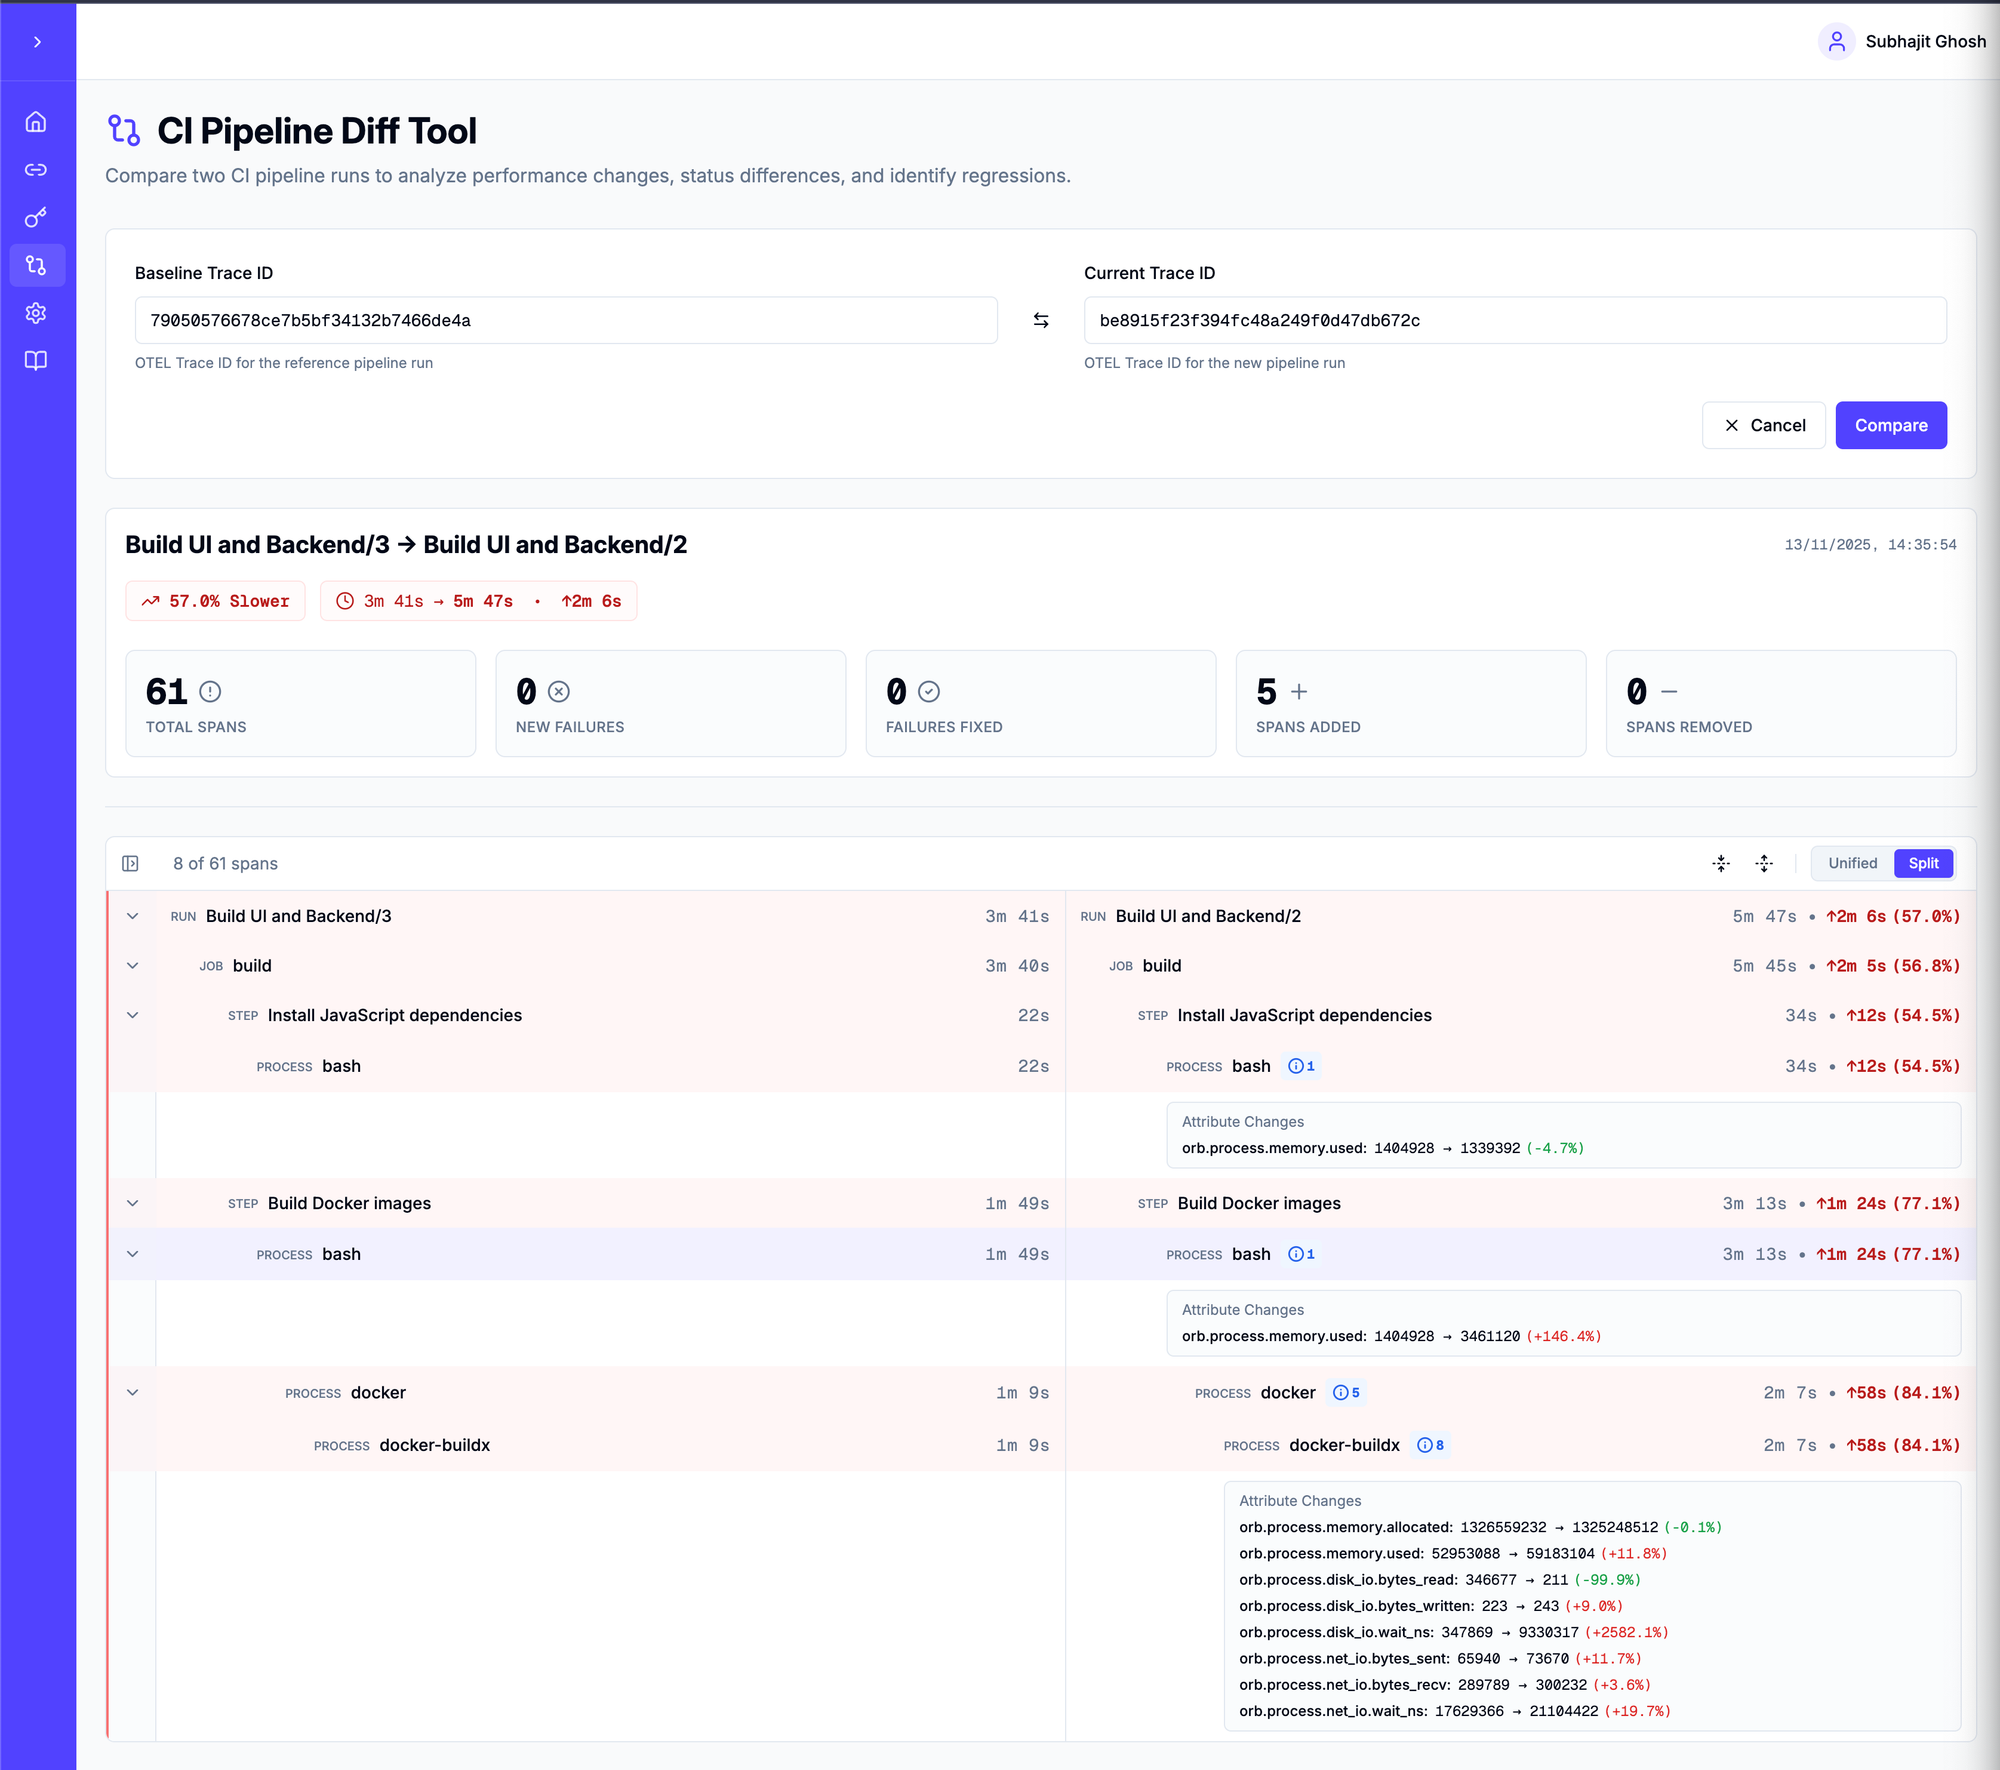This screenshot has height=1770, width=2000.
Task: Collapse the docker process row
Action: coord(132,1393)
